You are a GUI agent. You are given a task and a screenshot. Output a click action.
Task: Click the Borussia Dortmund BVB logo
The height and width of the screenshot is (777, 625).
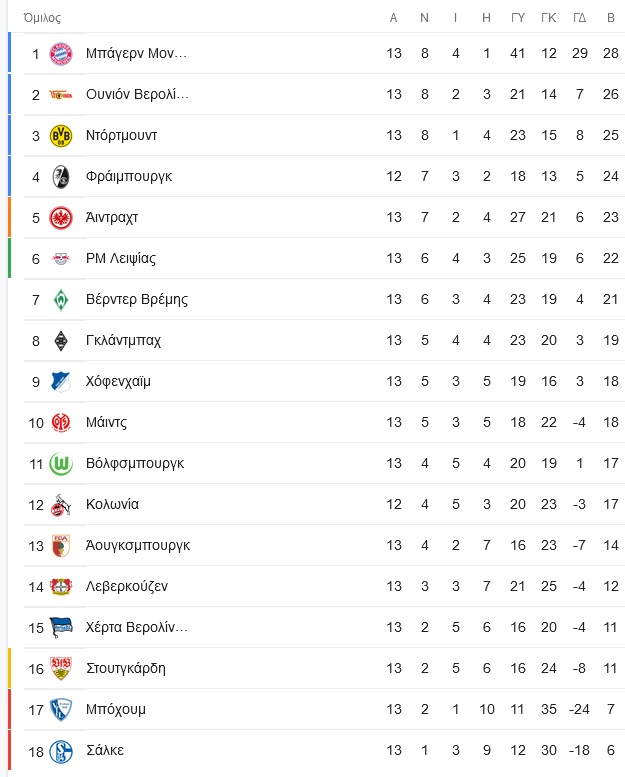60,136
